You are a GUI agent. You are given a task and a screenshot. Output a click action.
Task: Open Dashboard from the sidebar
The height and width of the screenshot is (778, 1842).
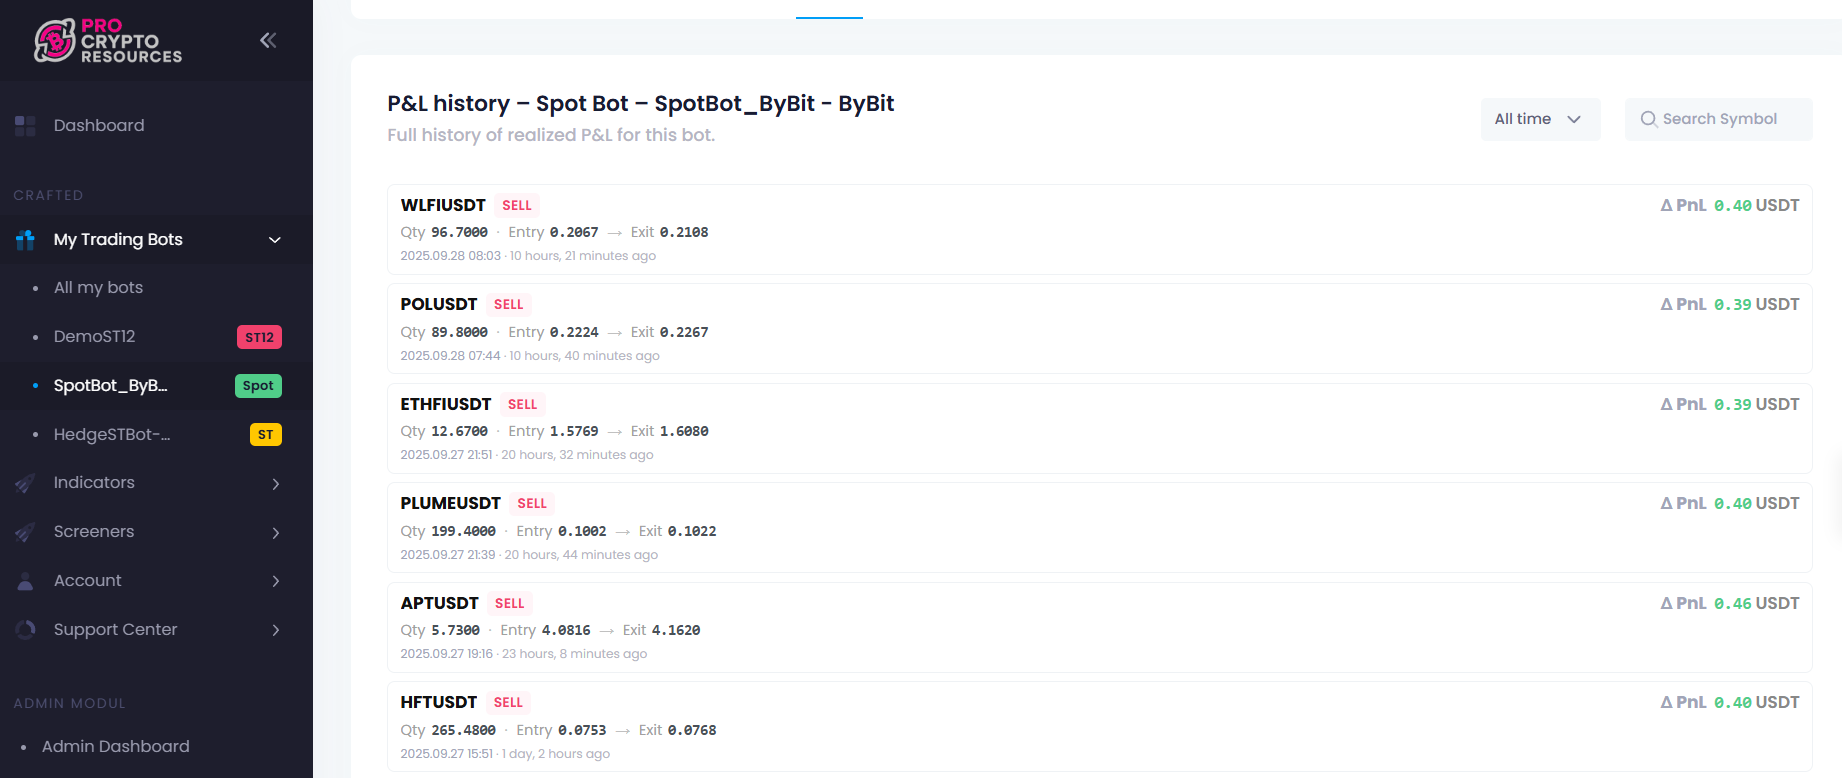99,126
